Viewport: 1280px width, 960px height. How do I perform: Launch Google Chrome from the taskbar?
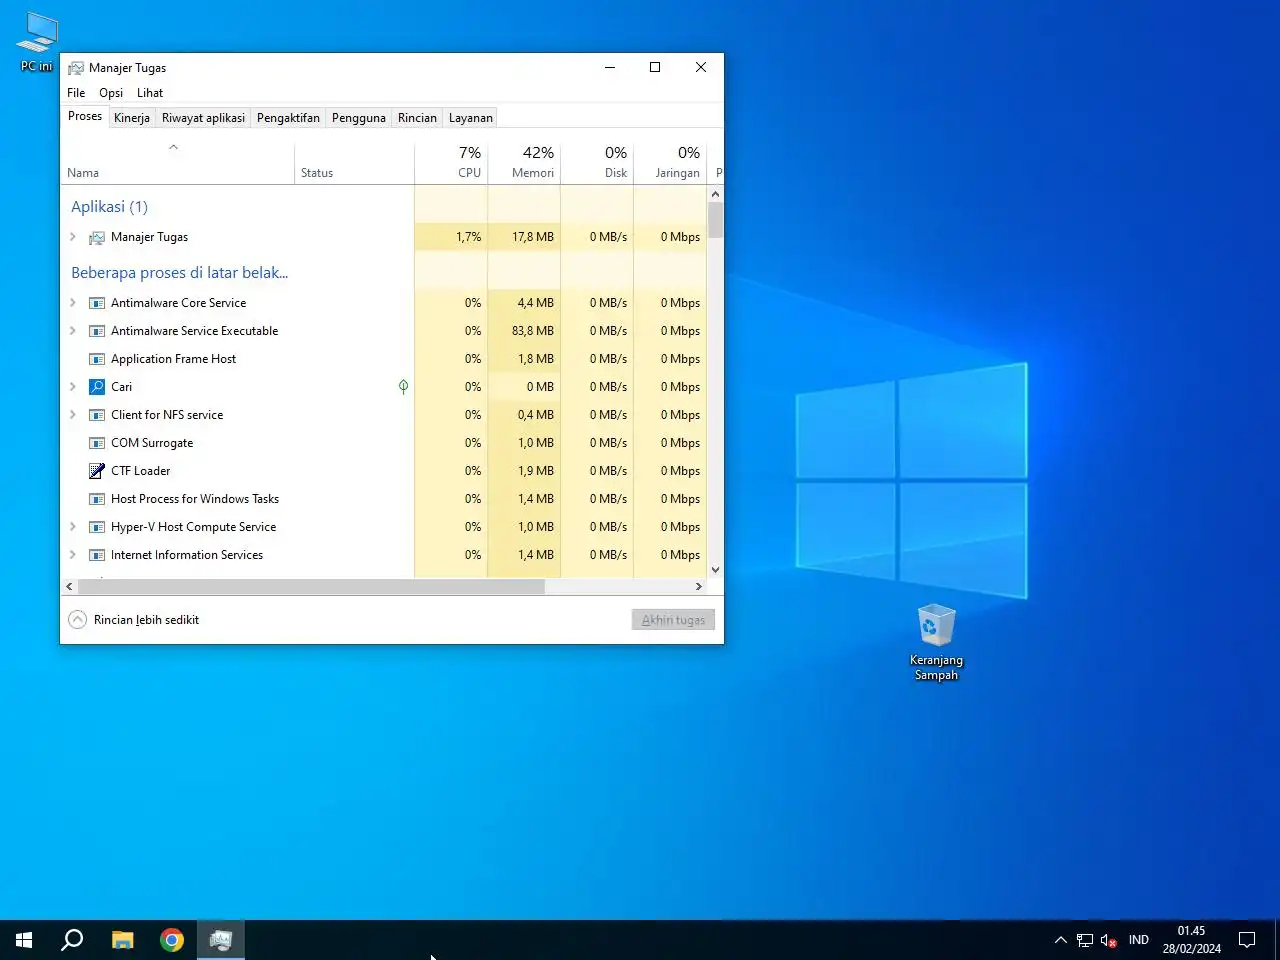pos(172,940)
